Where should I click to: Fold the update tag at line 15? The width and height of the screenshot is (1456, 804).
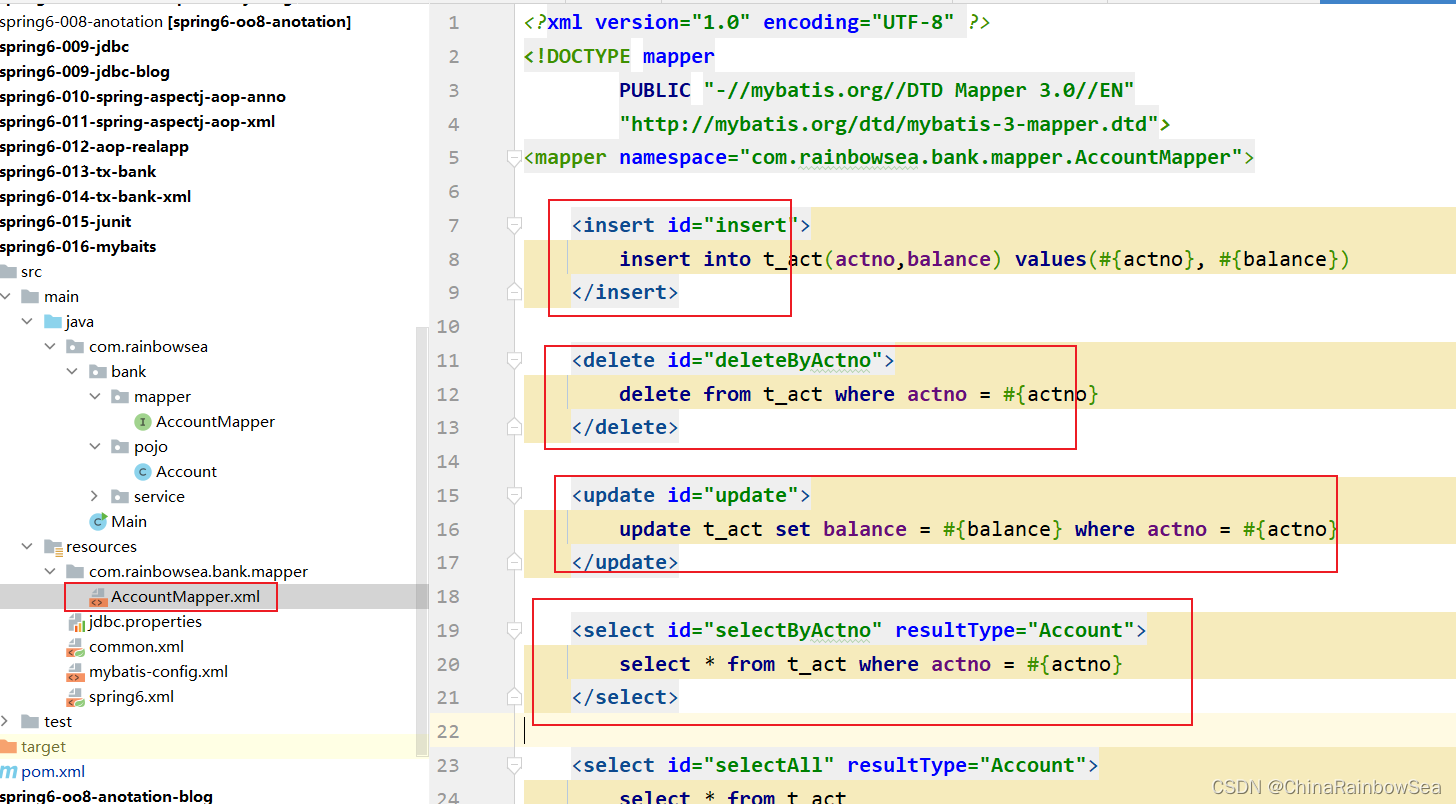pyautogui.click(x=514, y=495)
